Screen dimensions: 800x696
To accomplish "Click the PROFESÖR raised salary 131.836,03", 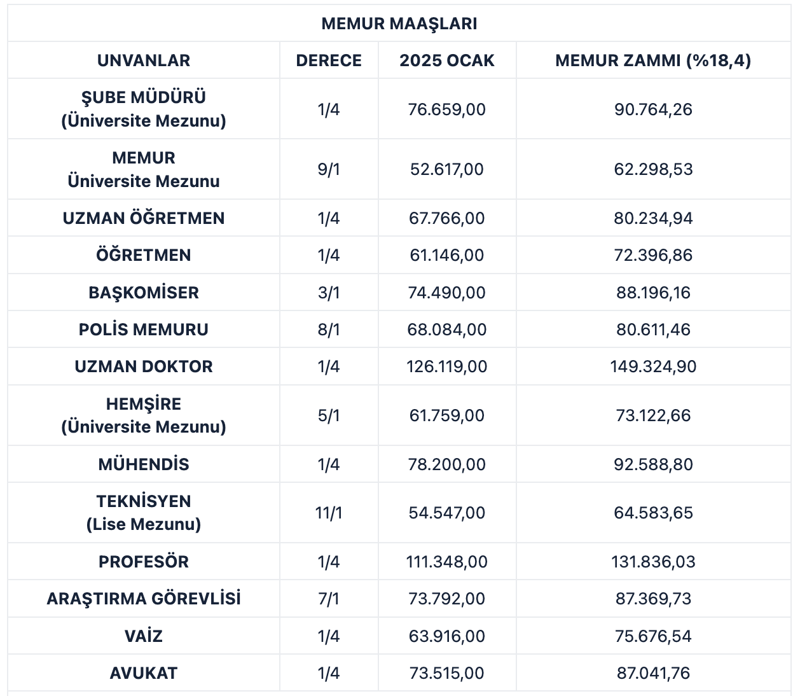I will (x=653, y=562).
